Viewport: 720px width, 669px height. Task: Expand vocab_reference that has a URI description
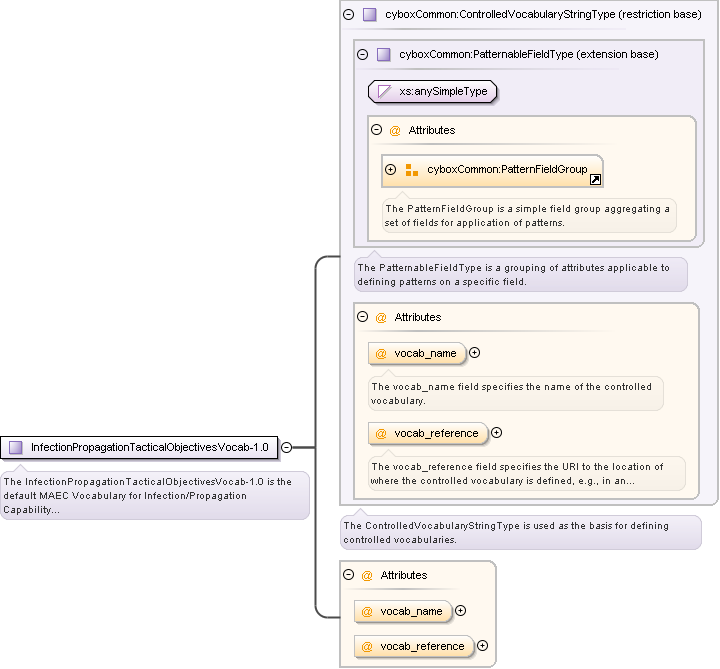[x=497, y=433]
